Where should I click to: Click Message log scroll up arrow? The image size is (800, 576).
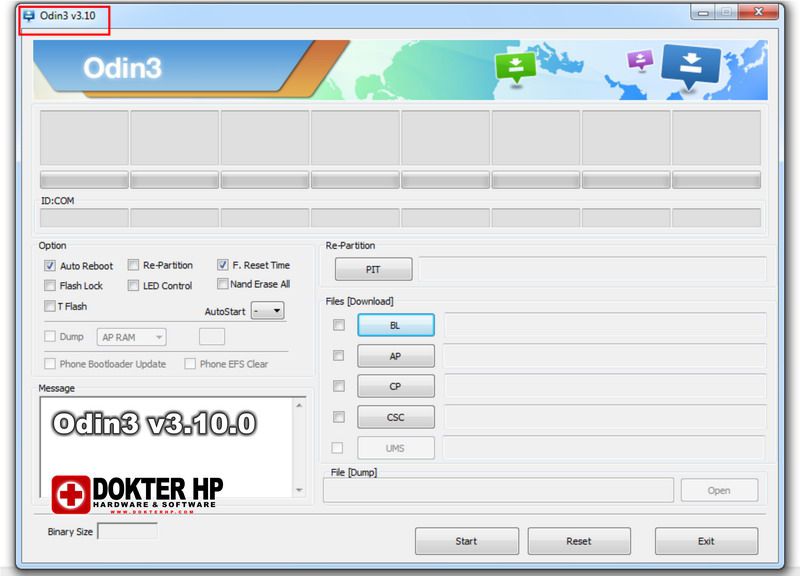[299, 406]
